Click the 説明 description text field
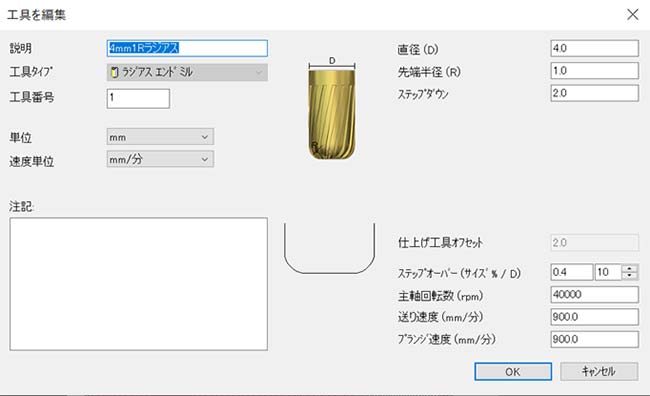The width and height of the screenshot is (650, 396). click(x=187, y=48)
